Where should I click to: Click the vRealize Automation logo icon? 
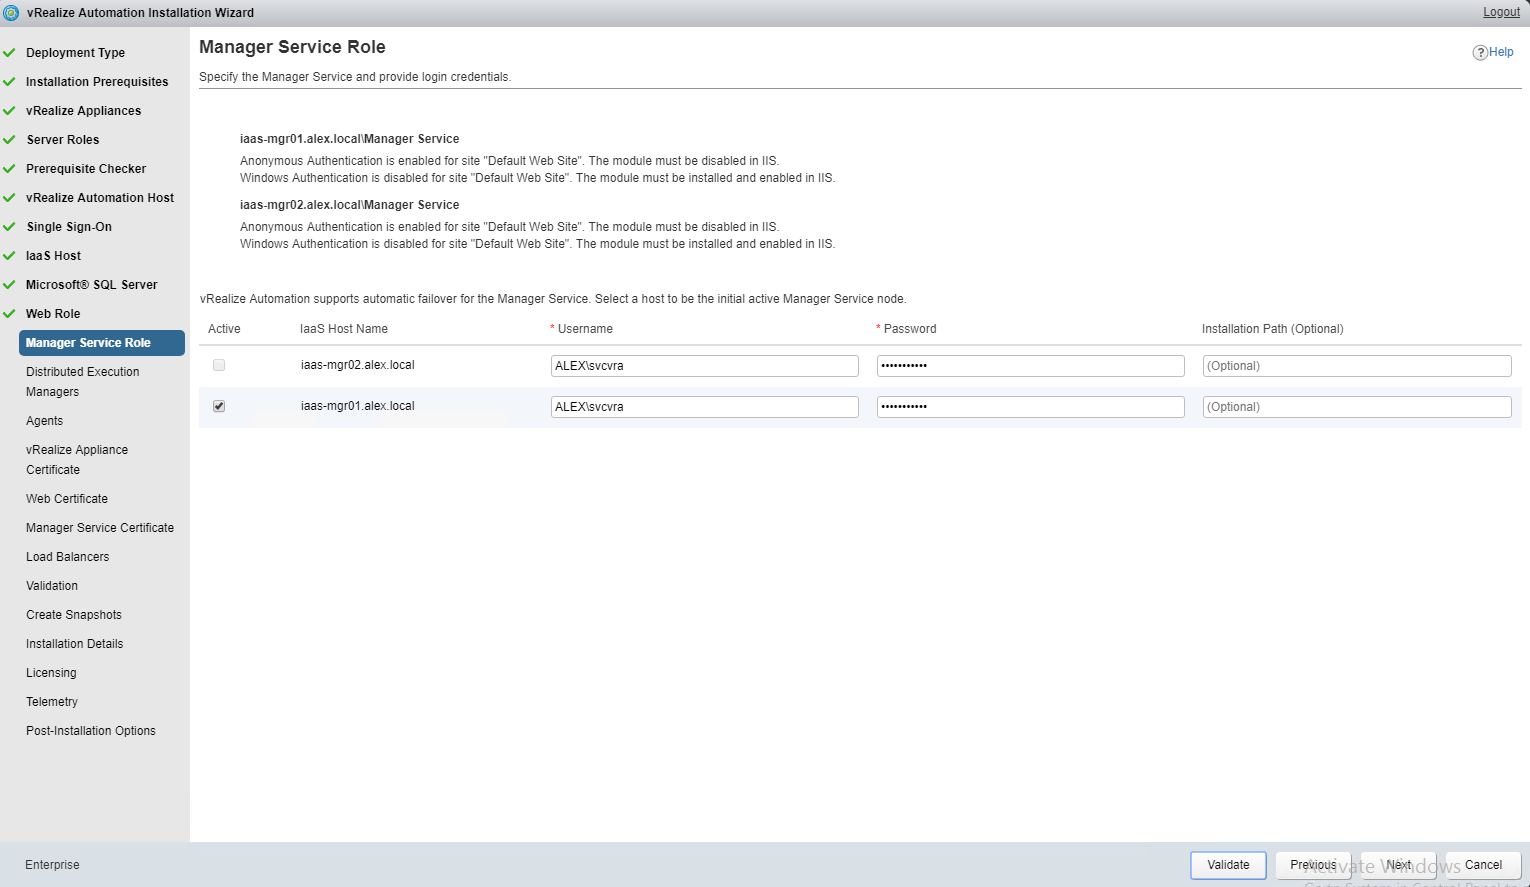[x=11, y=13]
